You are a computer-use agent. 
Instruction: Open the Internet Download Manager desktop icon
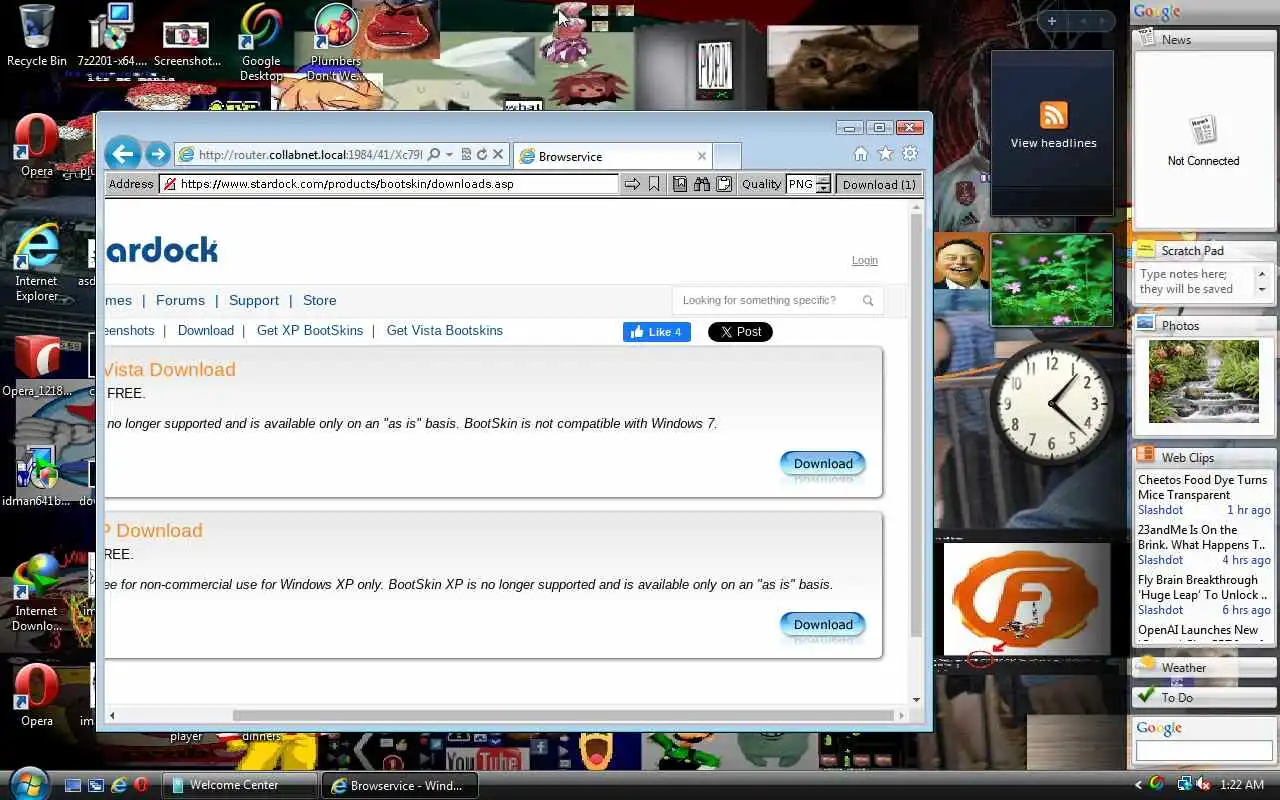[x=37, y=592]
